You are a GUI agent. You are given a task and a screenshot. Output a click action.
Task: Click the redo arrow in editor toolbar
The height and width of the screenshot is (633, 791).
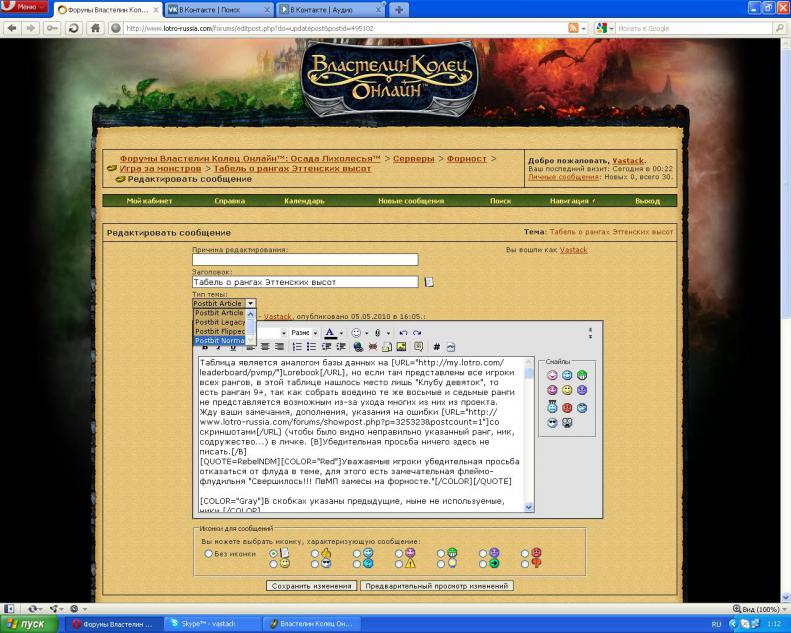click(417, 333)
